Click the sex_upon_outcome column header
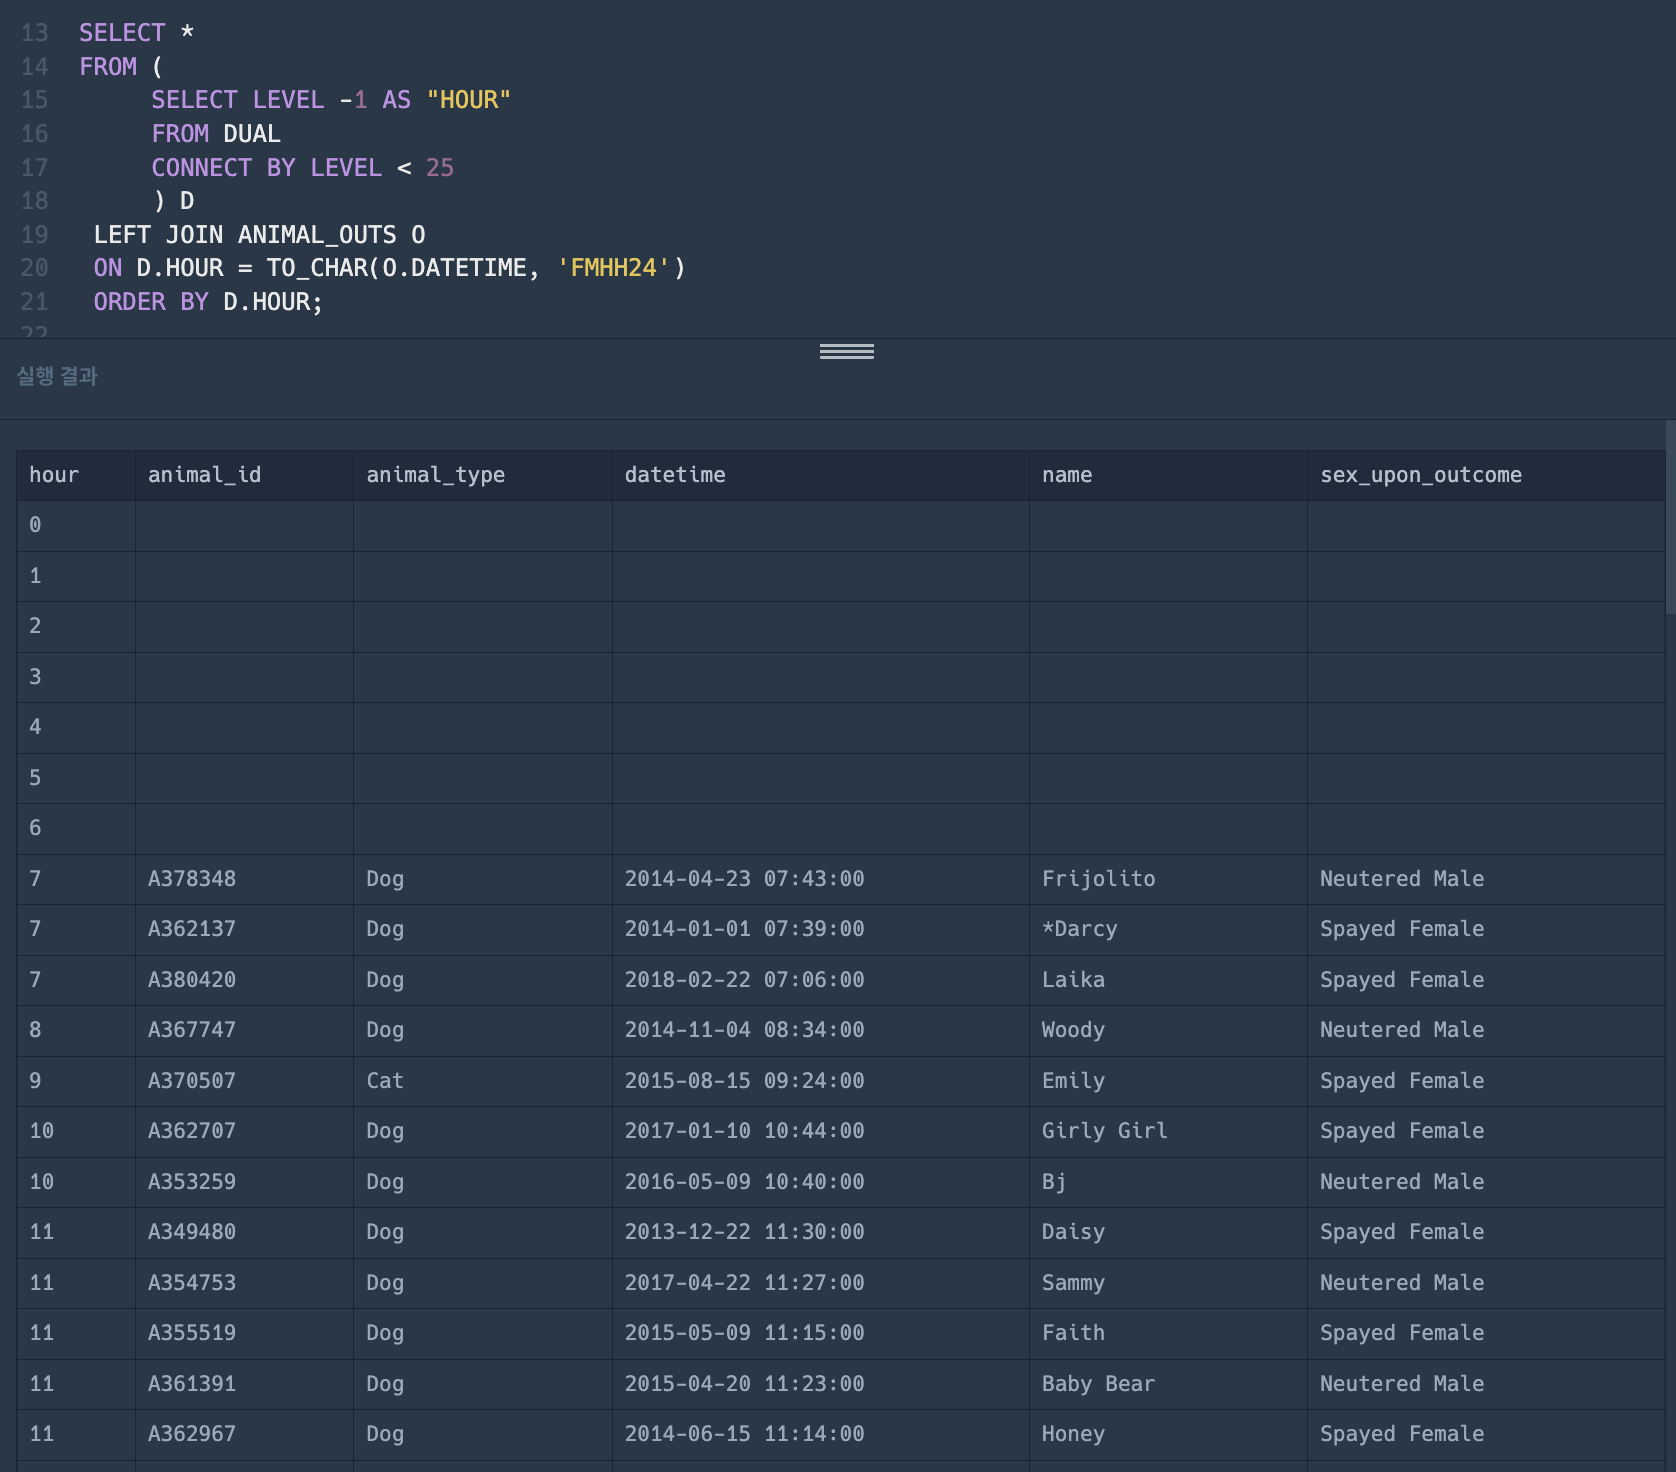 (x=1420, y=475)
